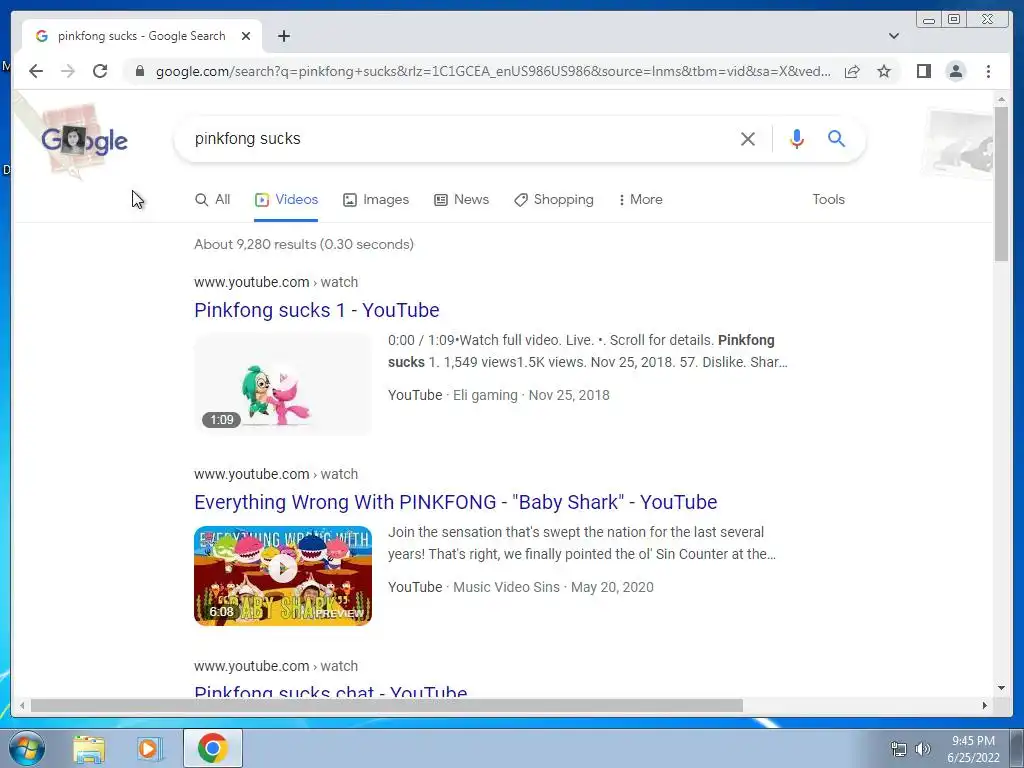The height and width of the screenshot is (768, 1024).
Task: View site information via lock icon
Action: [140, 71]
